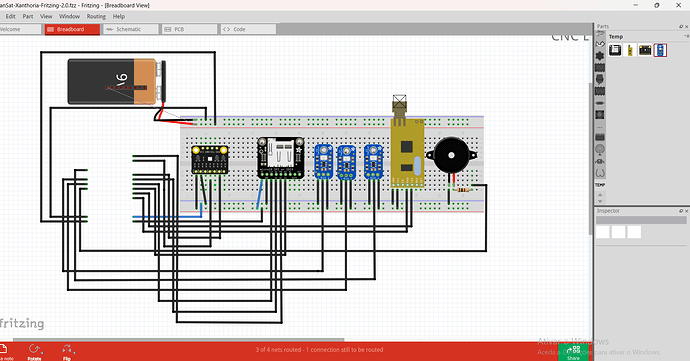Click down arrow below parts bin list
This screenshot has height=361, width=690.
point(600,201)
